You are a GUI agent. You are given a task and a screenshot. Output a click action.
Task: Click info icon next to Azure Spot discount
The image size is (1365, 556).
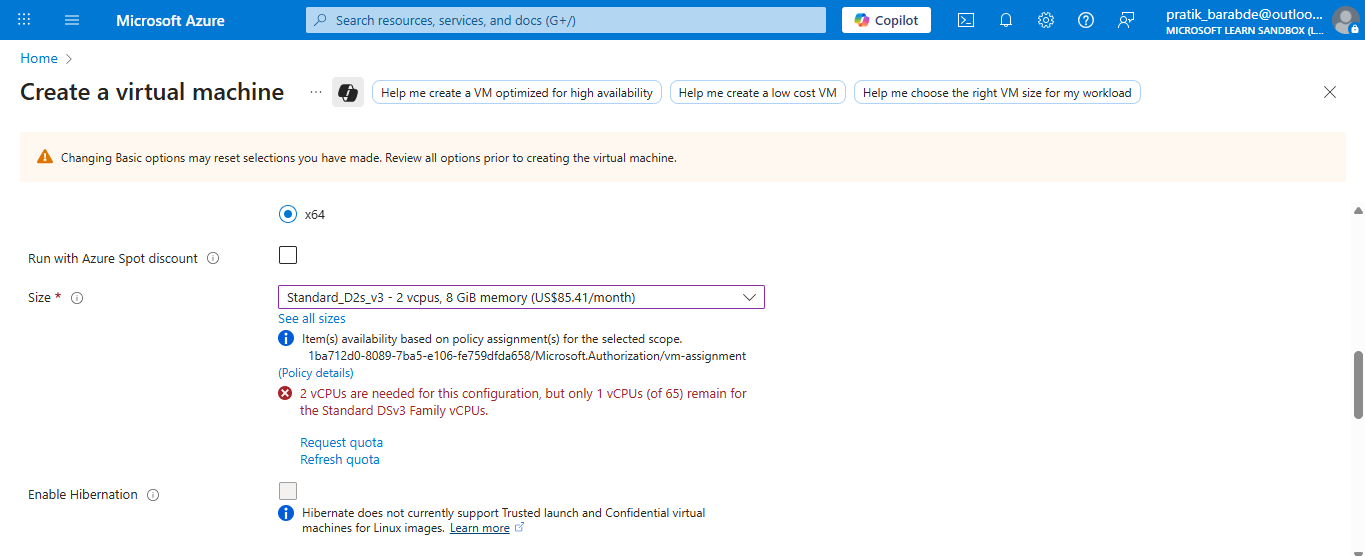[x=213, y=258]
